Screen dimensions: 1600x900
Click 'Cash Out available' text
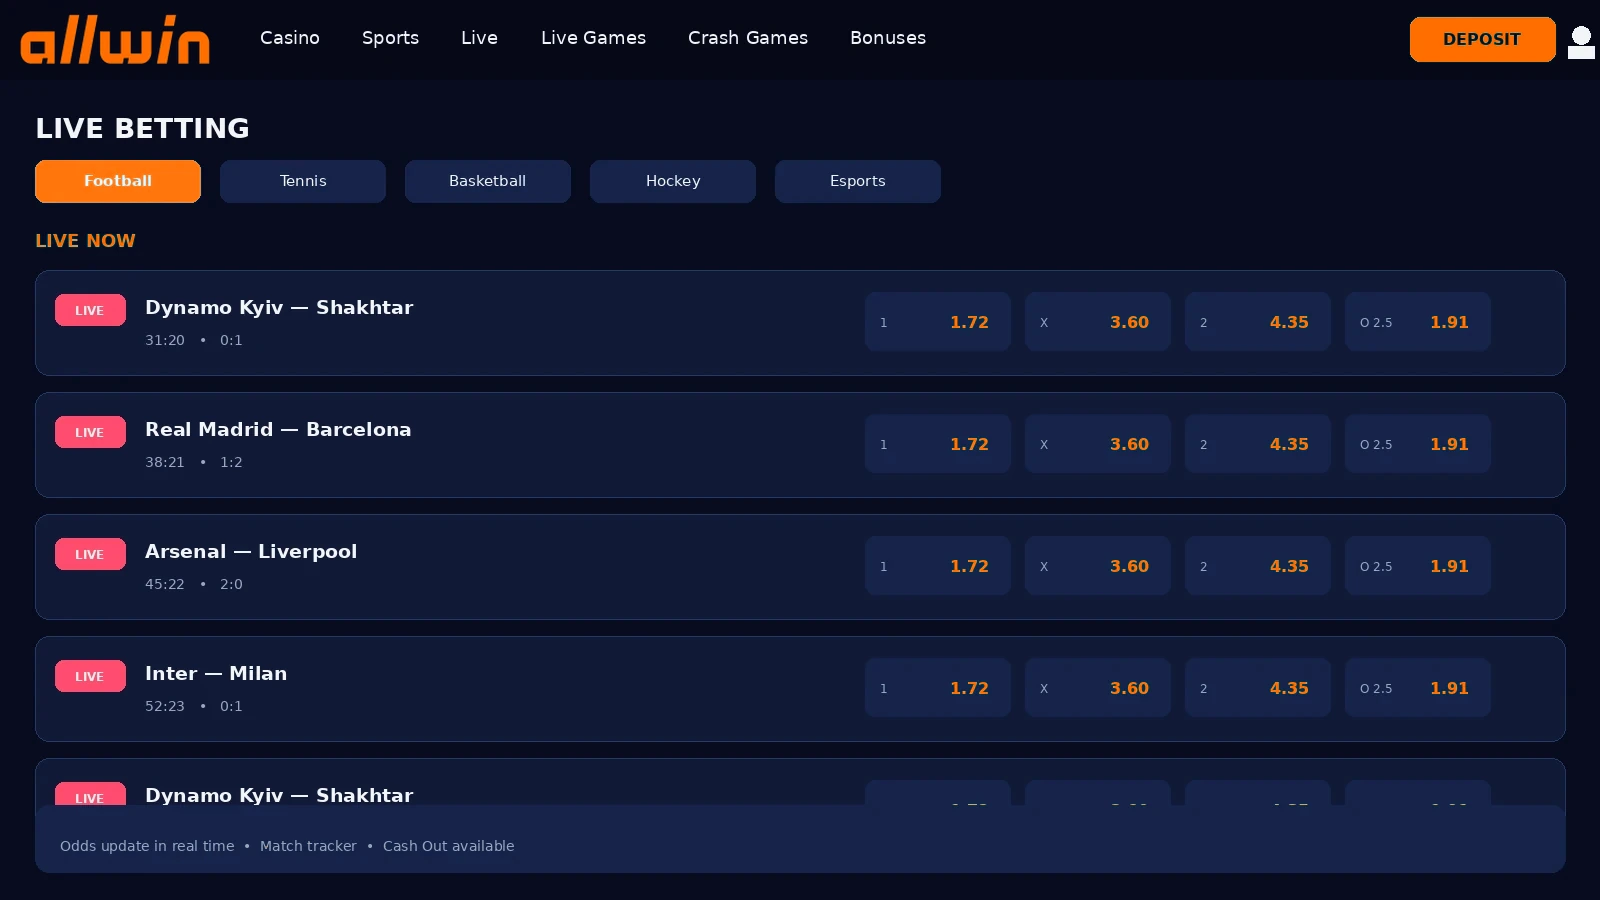click(449, 846)
